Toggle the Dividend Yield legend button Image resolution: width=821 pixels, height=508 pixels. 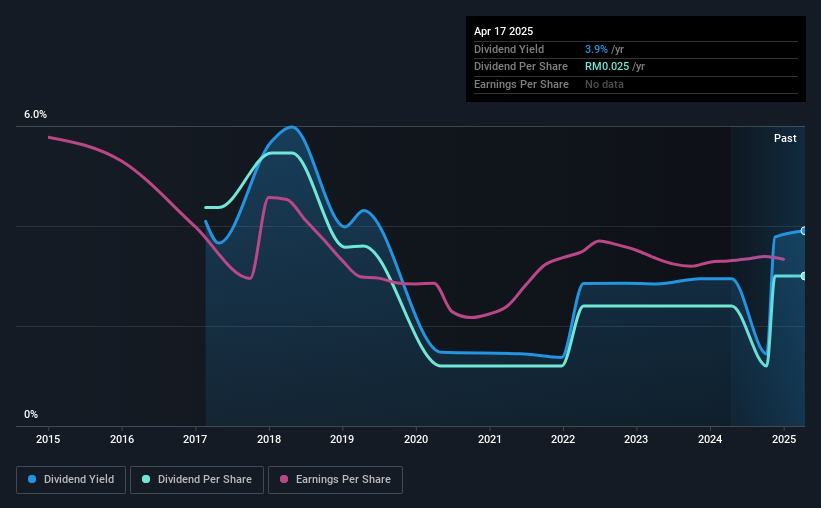pyautogui.click(x=71, y=480)
